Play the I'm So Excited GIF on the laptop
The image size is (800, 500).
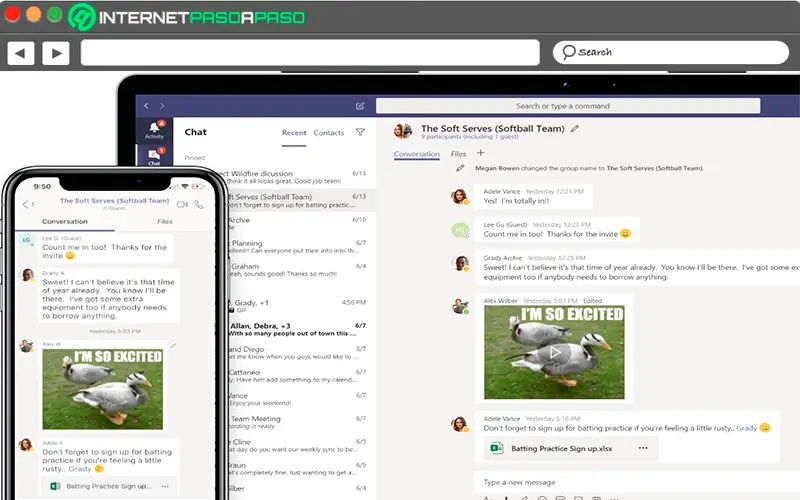[555, 352]
